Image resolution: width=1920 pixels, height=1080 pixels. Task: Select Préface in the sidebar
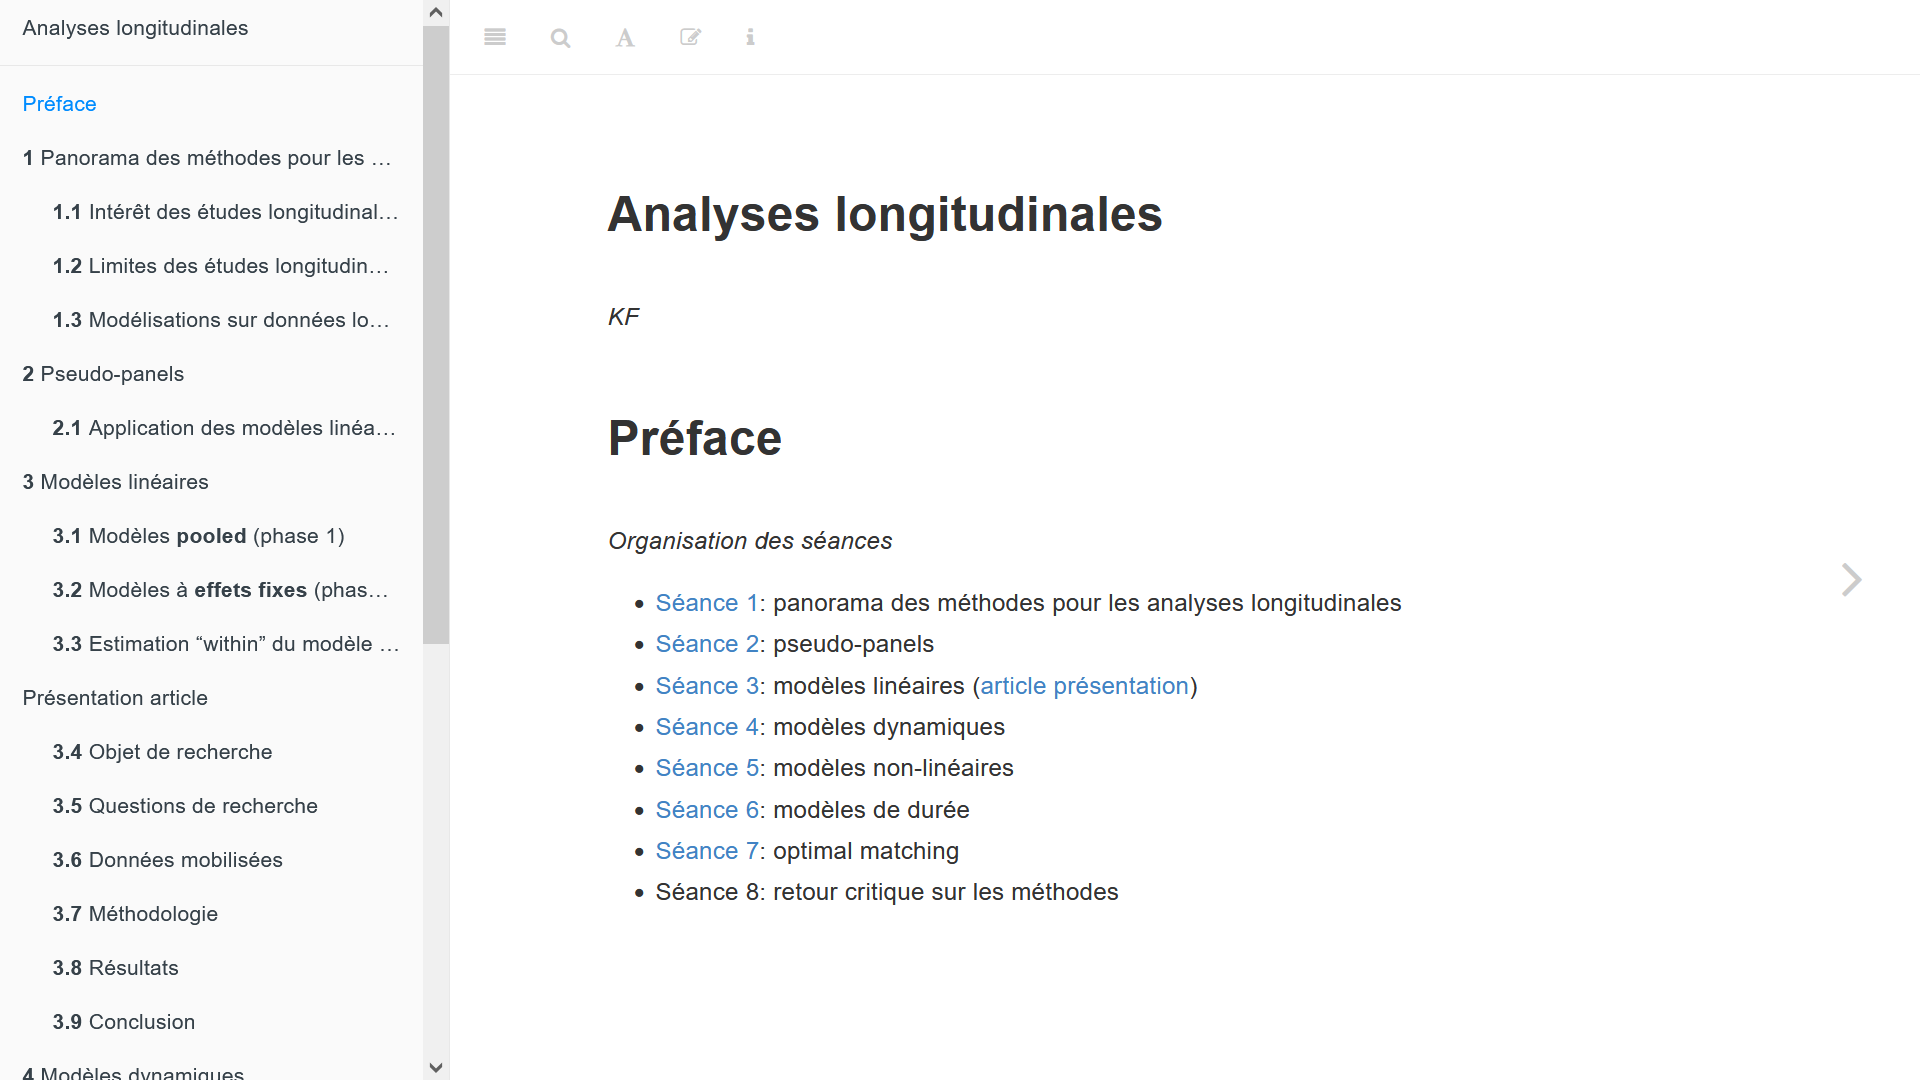click(x=59, y=103)
